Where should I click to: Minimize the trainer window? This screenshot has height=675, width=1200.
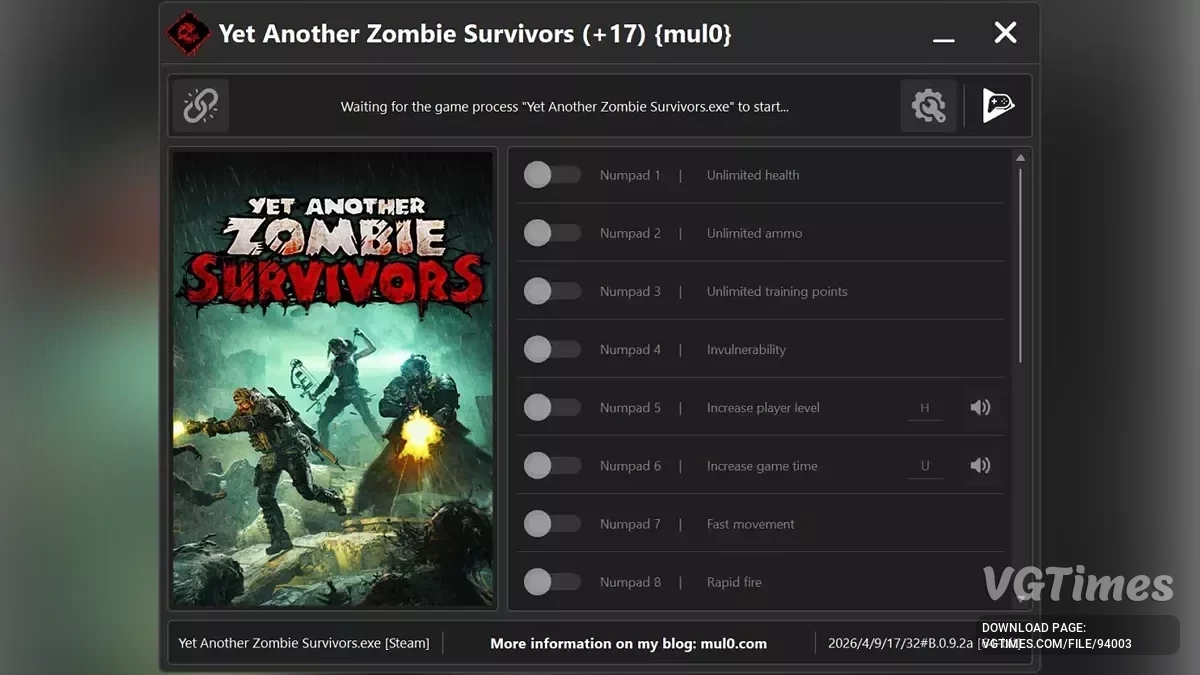(x=943, y=40)
